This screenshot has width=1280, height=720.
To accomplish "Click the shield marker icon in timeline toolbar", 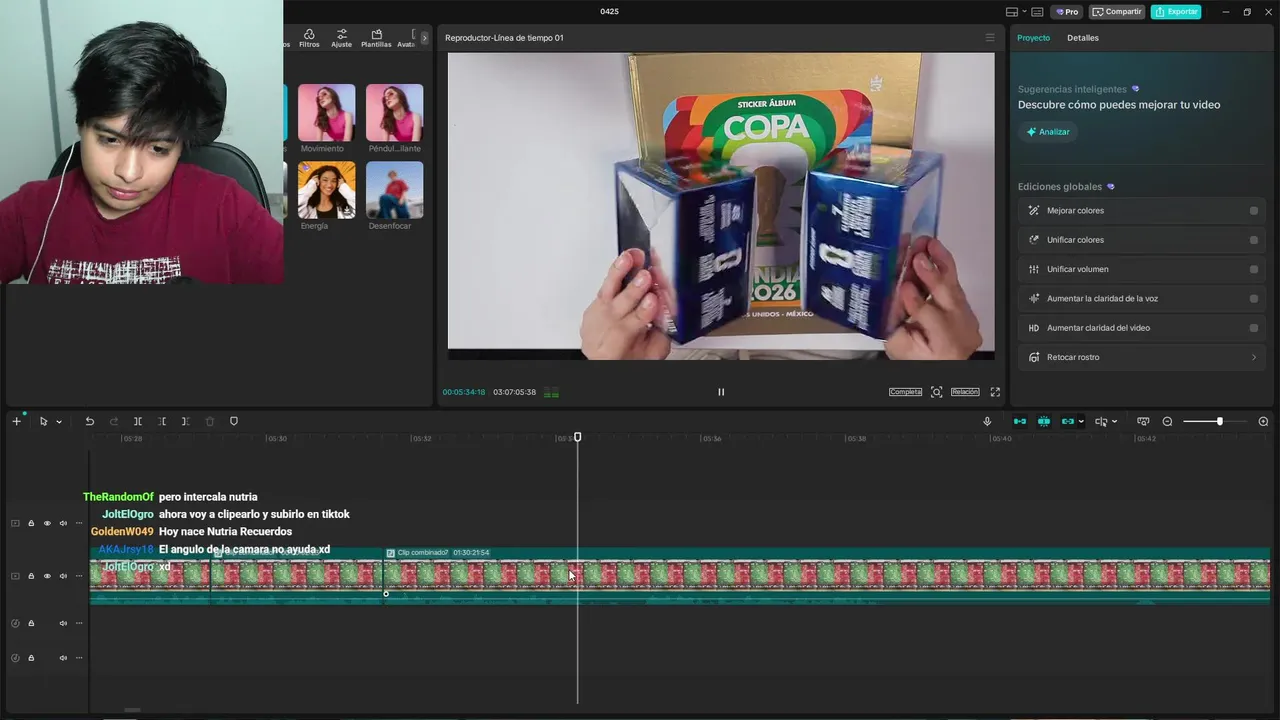I will (x=234, y=421).
